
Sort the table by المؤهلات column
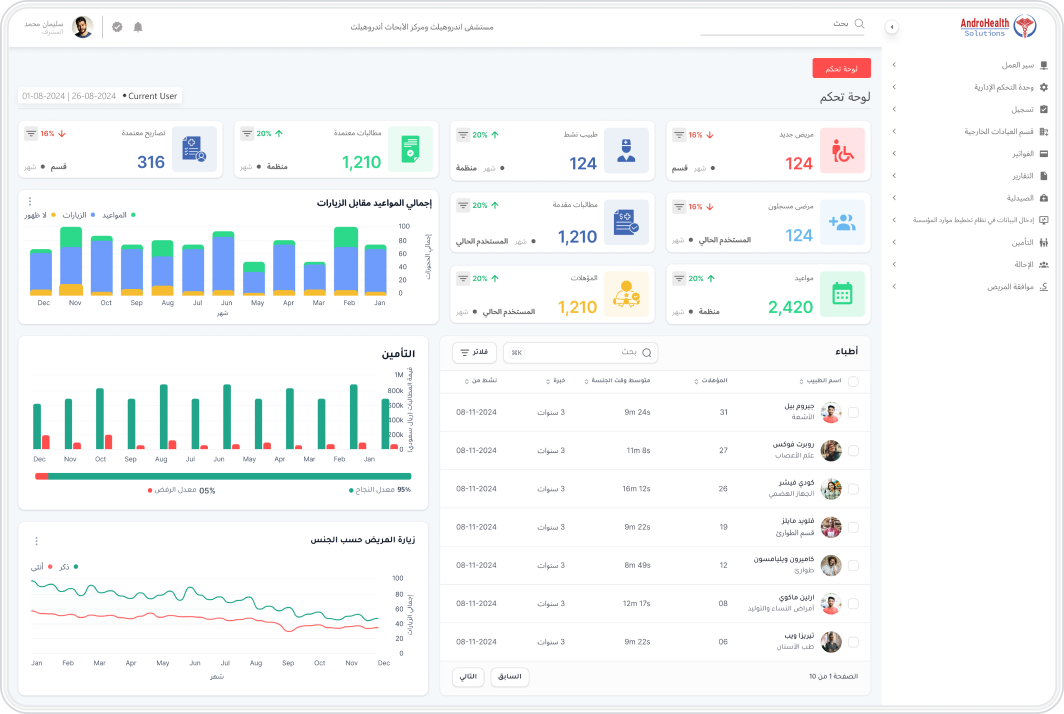(711, 381)
